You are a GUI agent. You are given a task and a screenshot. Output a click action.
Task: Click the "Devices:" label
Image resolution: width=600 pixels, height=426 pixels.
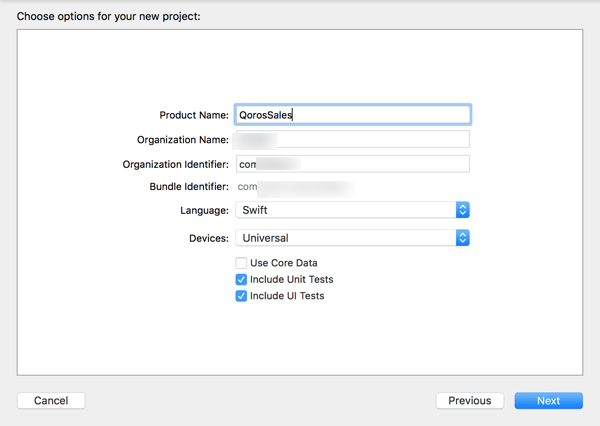tap(208, 238)
